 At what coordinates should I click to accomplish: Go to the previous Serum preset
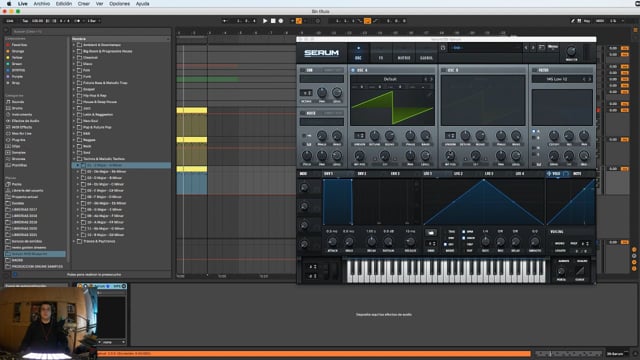pyautogui.click(x=526, y=48)
